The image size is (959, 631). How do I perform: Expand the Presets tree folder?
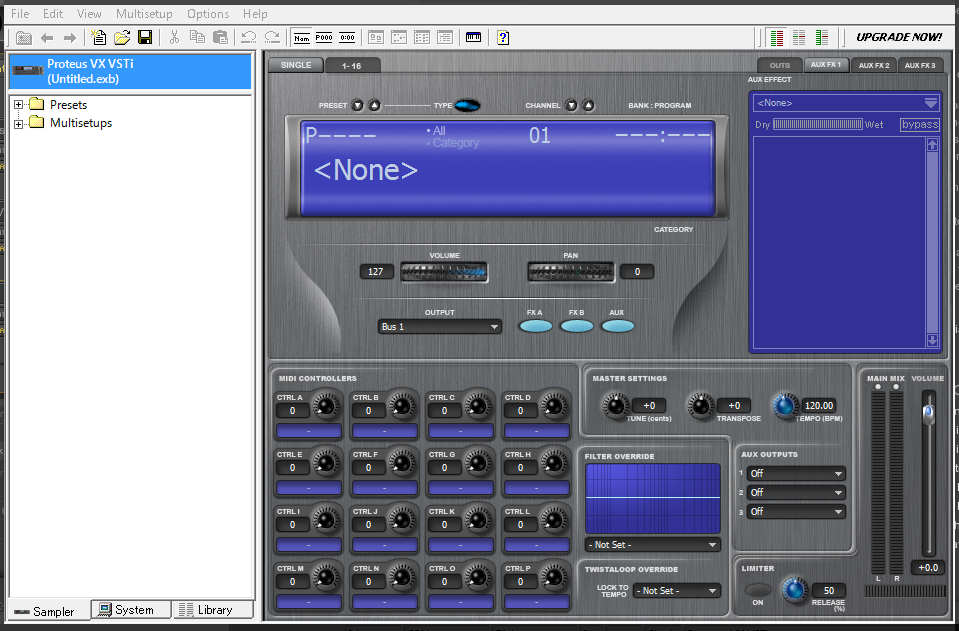(18, 105)
